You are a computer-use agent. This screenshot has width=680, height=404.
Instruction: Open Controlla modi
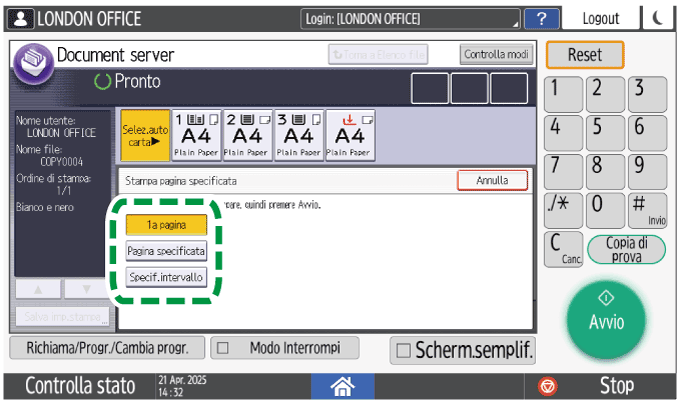(496, 55)
